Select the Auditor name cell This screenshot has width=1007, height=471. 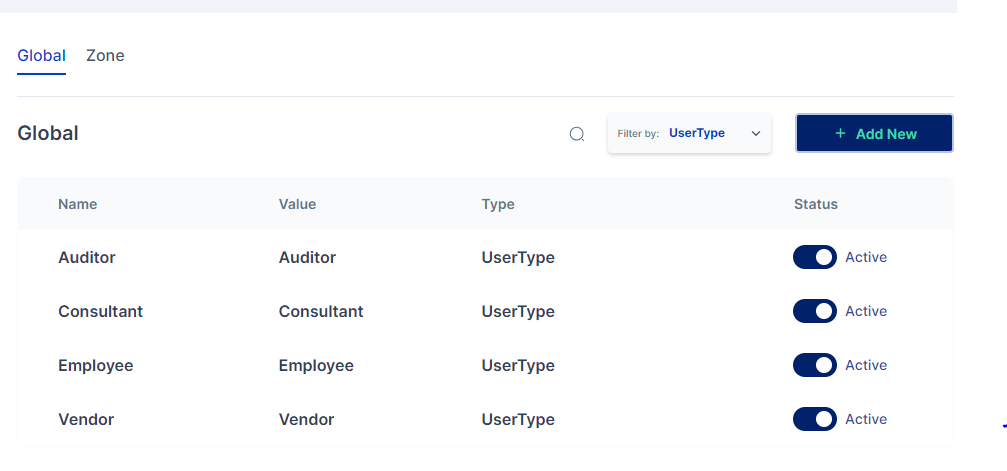point(87,257)
